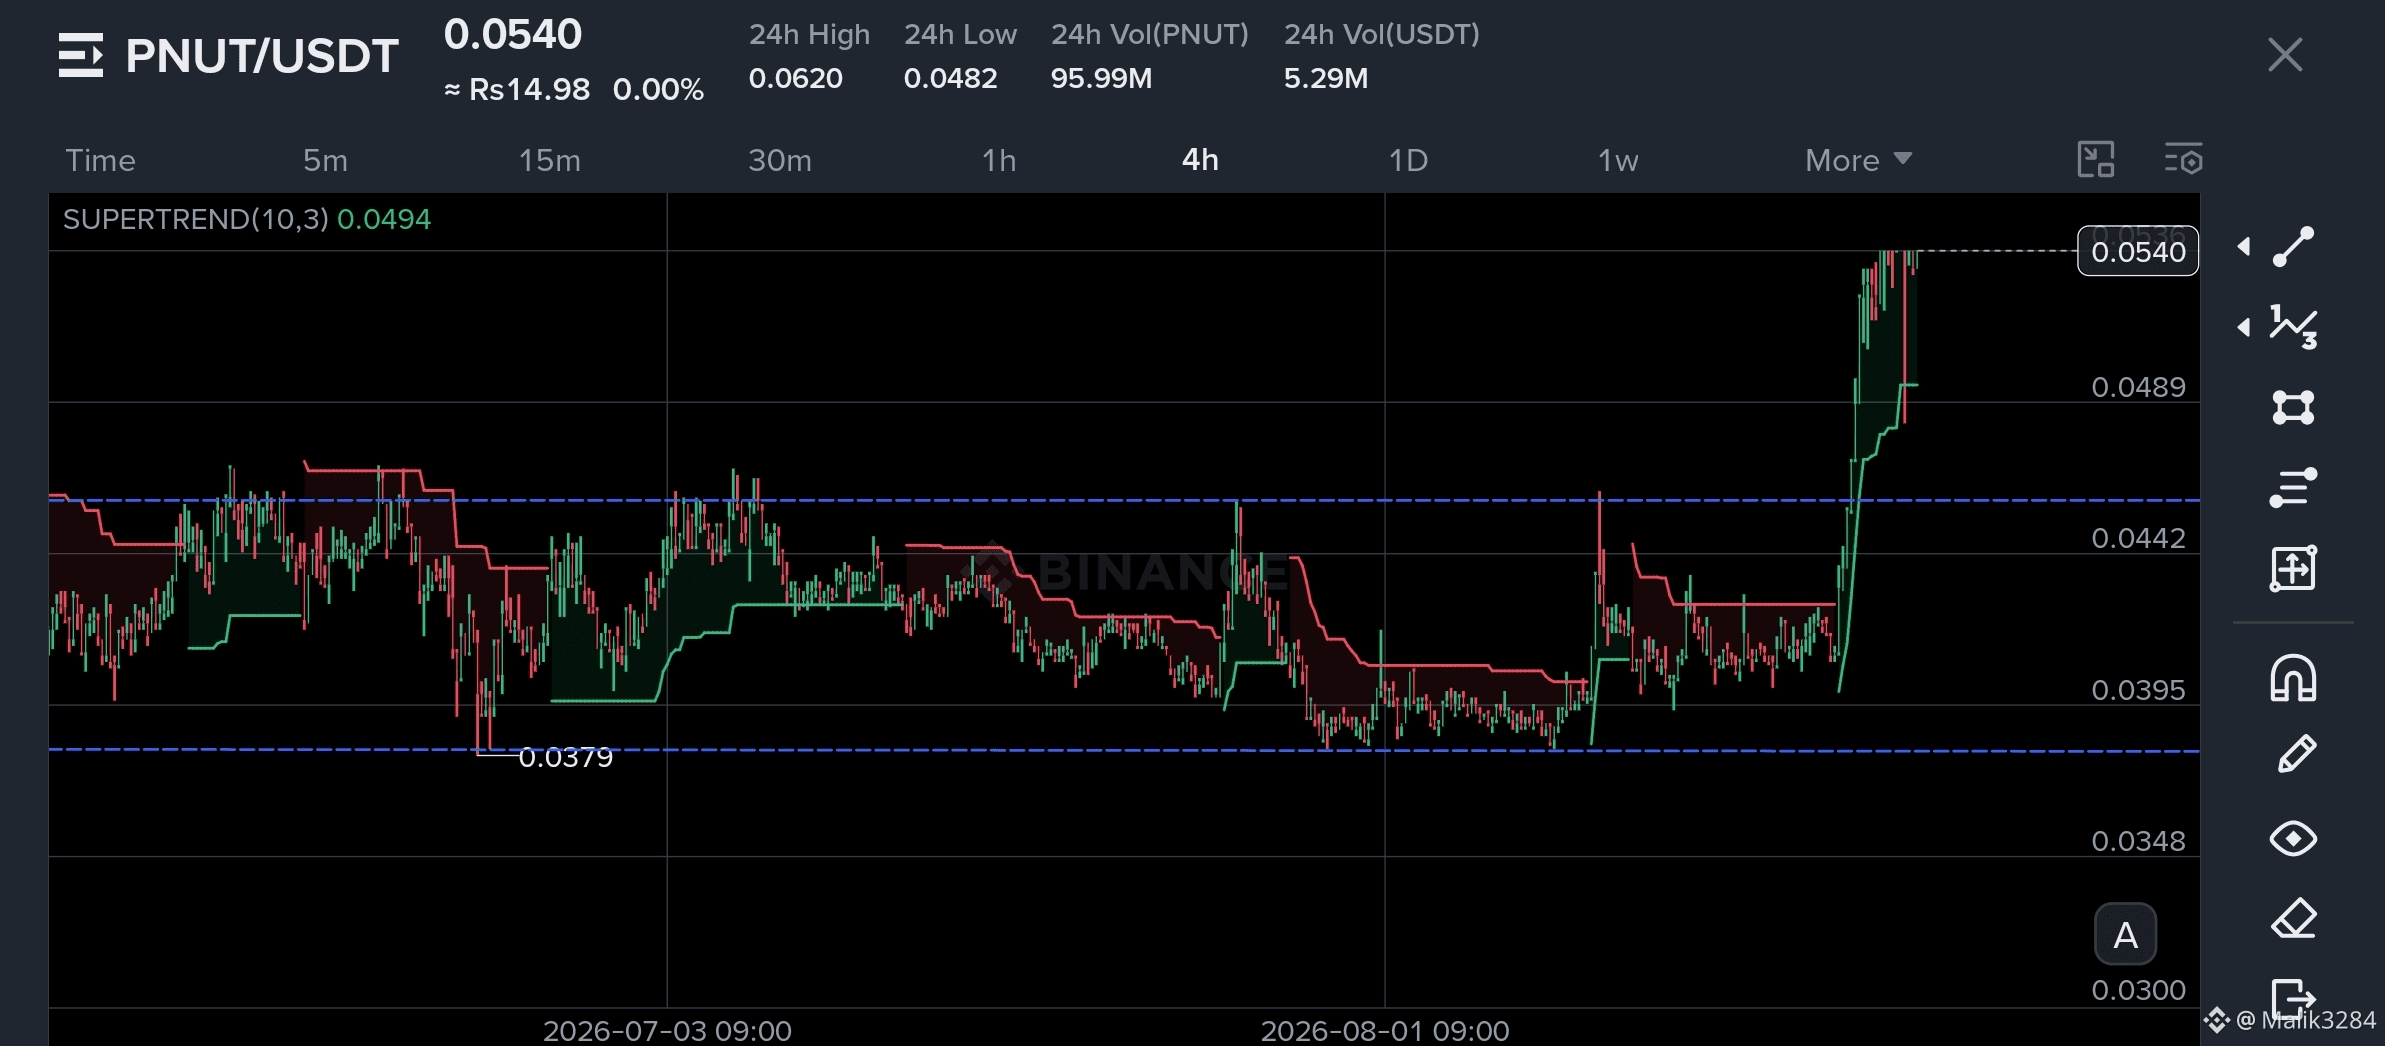Open the trading pair list menu icon
The height and width of the screenshot is (1046, 2385).
81,55
